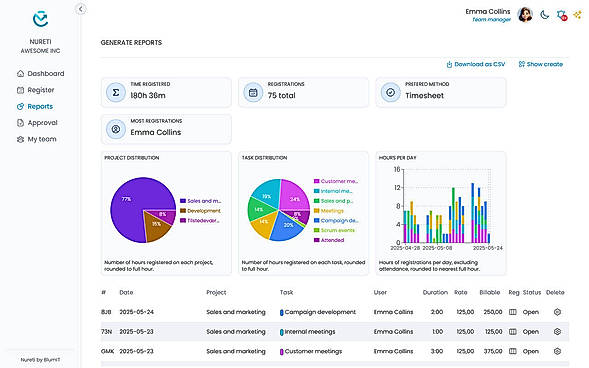Click the Nureti logo in the sidebar
The image size is (589, 368).
(x=40, y=19)
